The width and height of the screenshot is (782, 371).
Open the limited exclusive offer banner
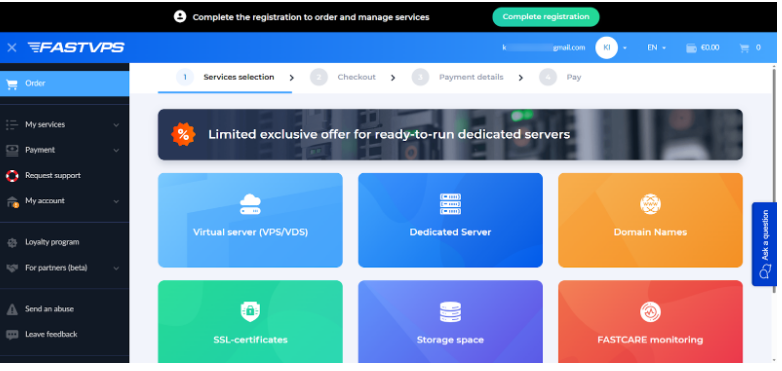(x=450, y=134)
